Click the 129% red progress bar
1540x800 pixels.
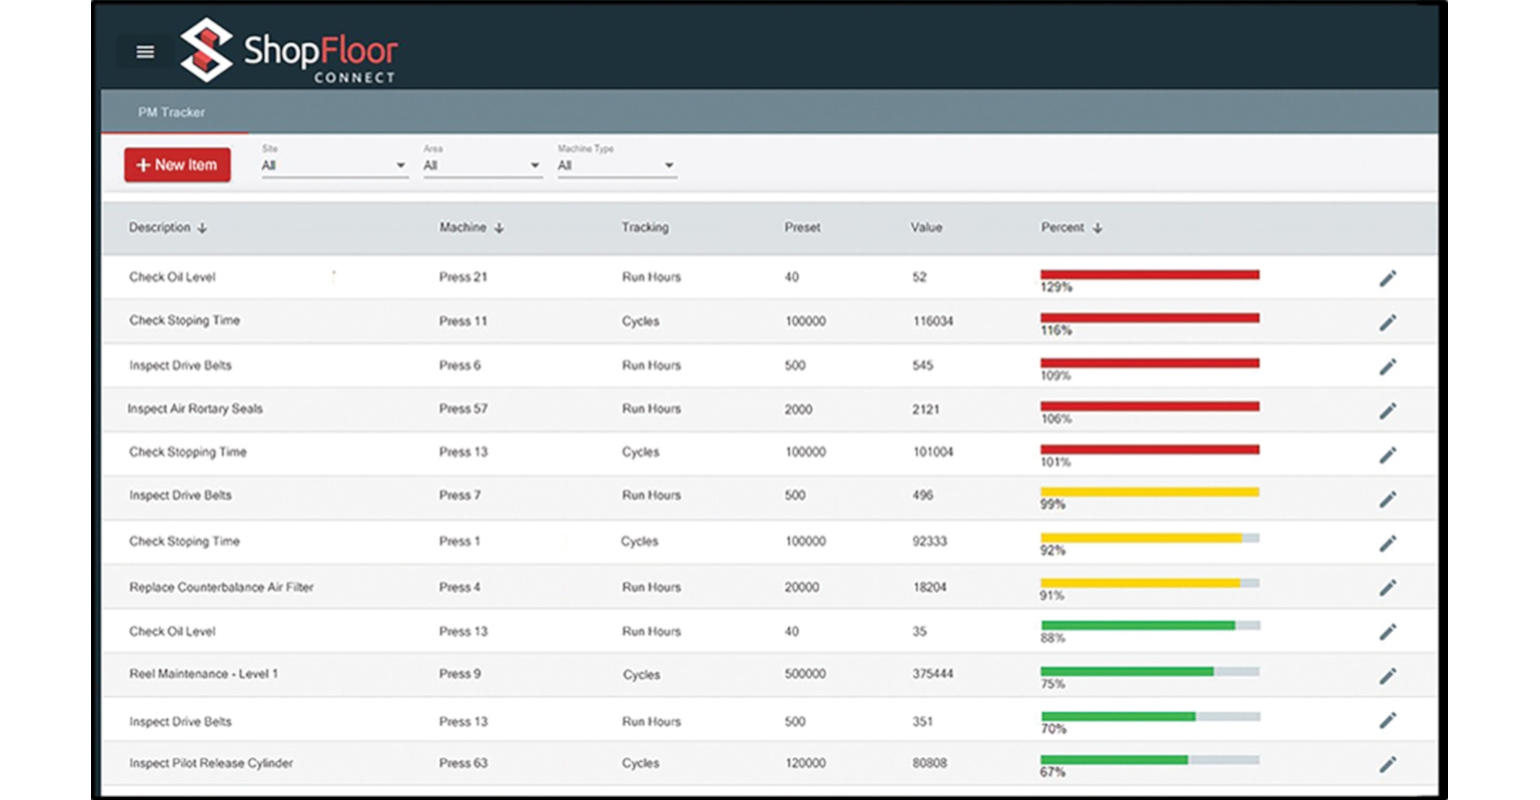(1149, 274)
